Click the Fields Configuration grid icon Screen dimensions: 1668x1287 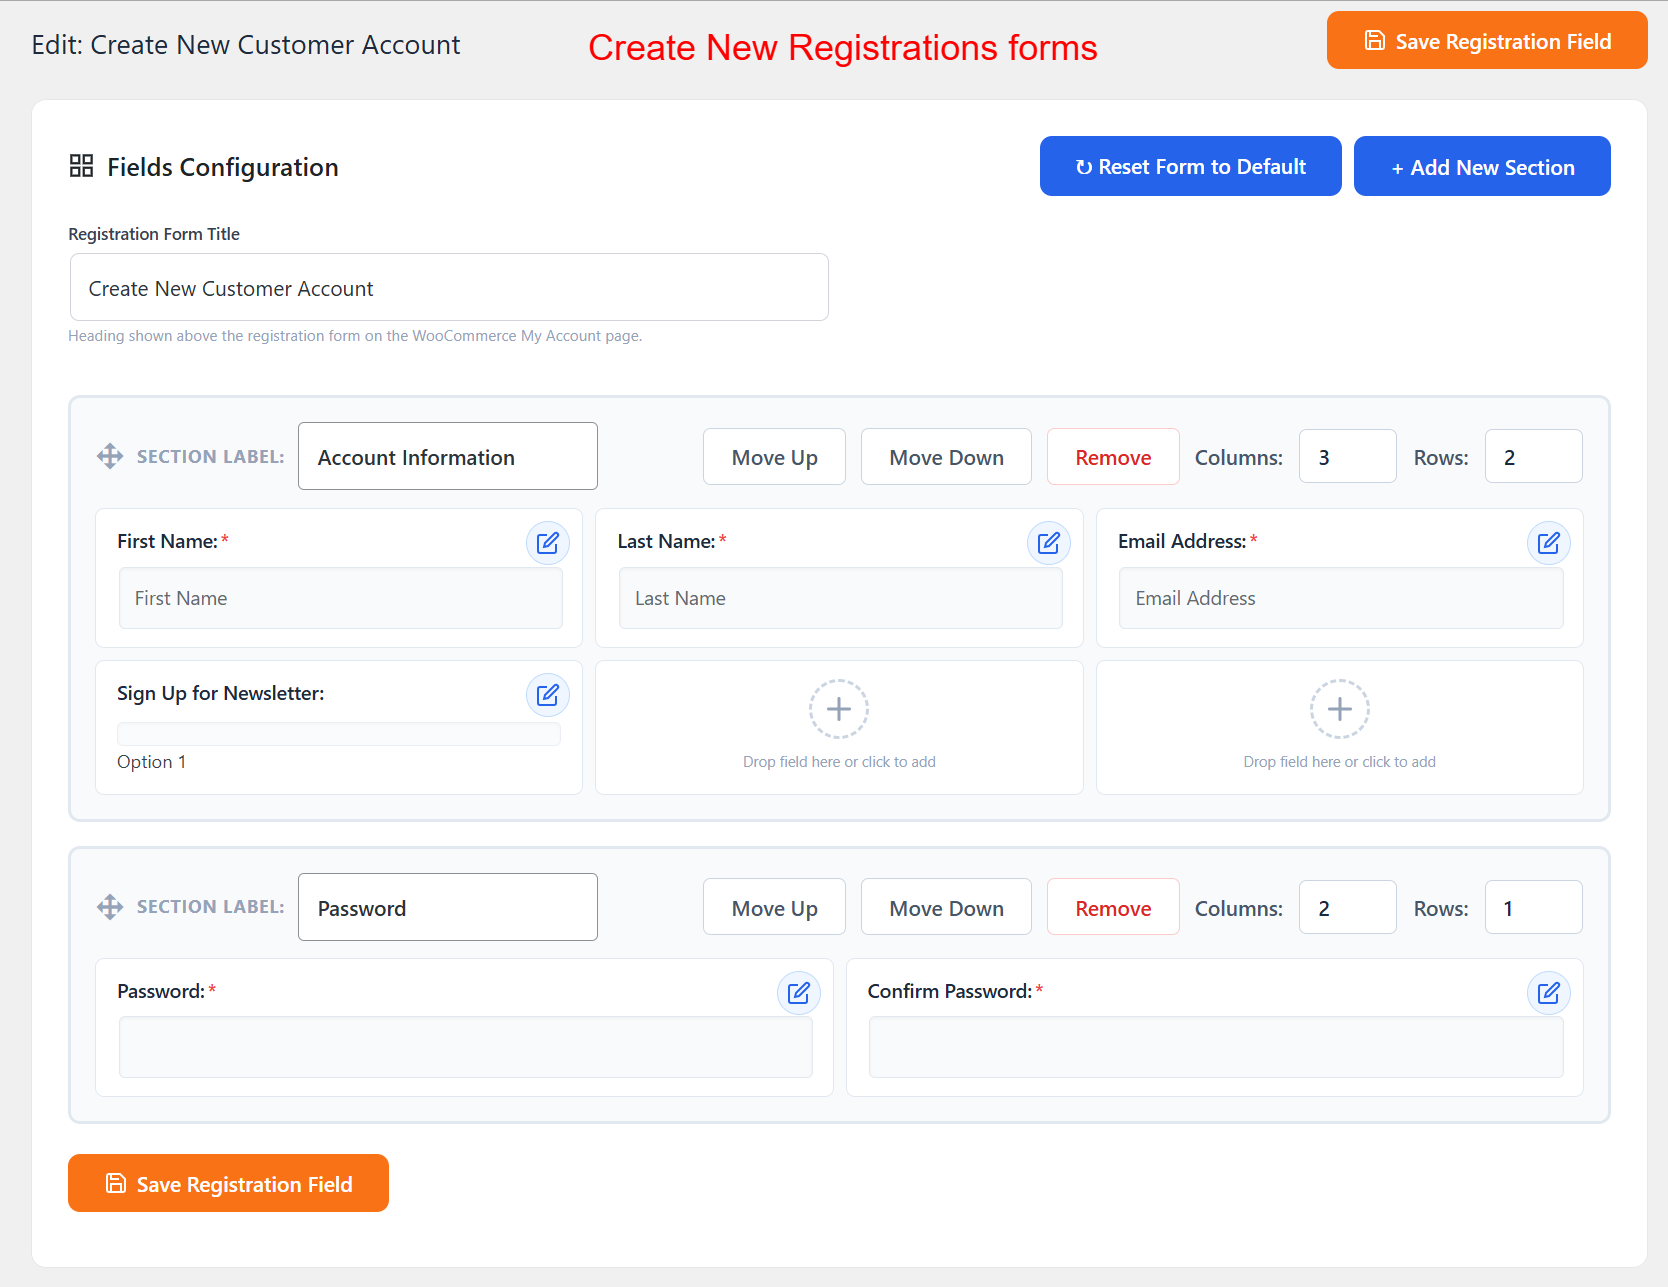81,166
